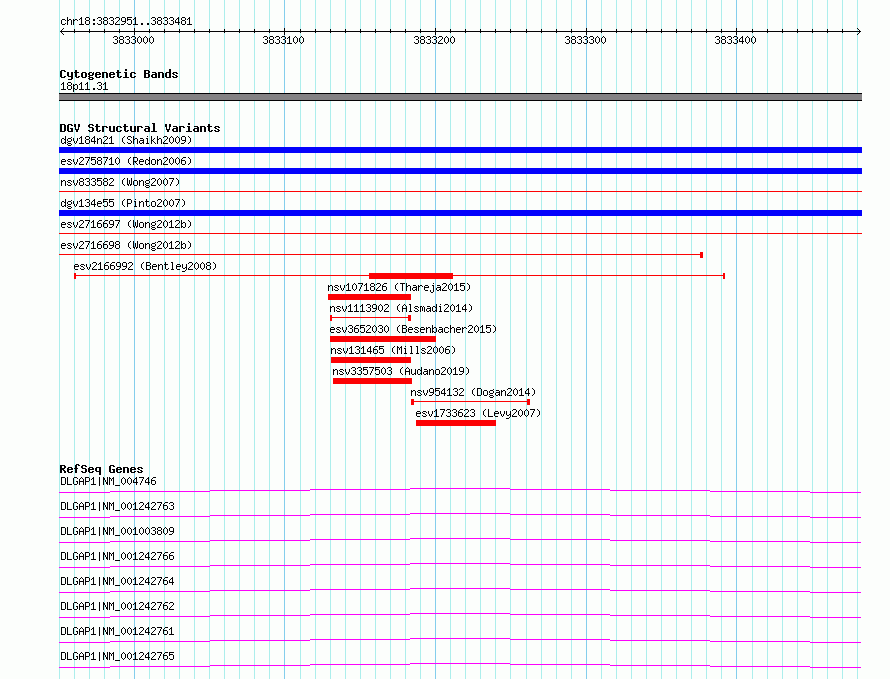Open esv3652030 (Besenbacher2015) label
This screenshot has height=679, width=890.
tap(413, 329)
